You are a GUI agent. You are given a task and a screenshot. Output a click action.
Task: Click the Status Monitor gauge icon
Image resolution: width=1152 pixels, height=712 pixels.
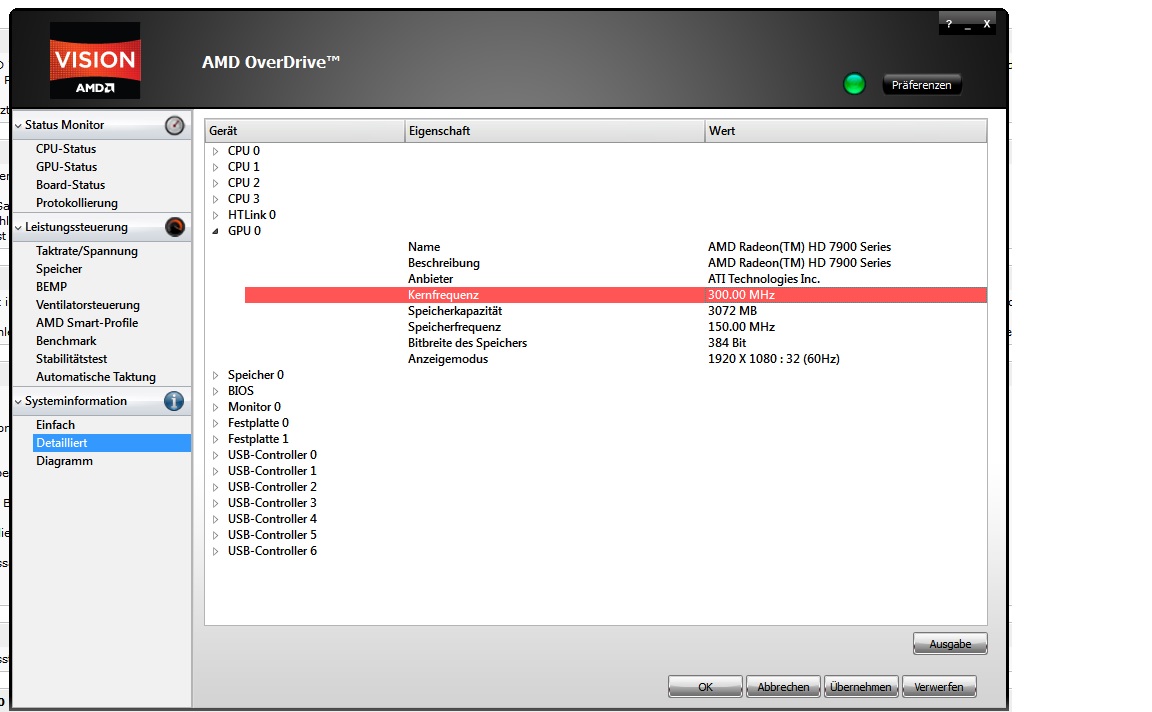(174, 126)
